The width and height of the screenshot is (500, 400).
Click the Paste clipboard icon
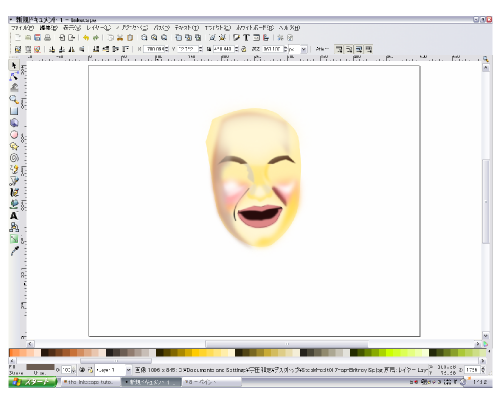tap(130, 38)
